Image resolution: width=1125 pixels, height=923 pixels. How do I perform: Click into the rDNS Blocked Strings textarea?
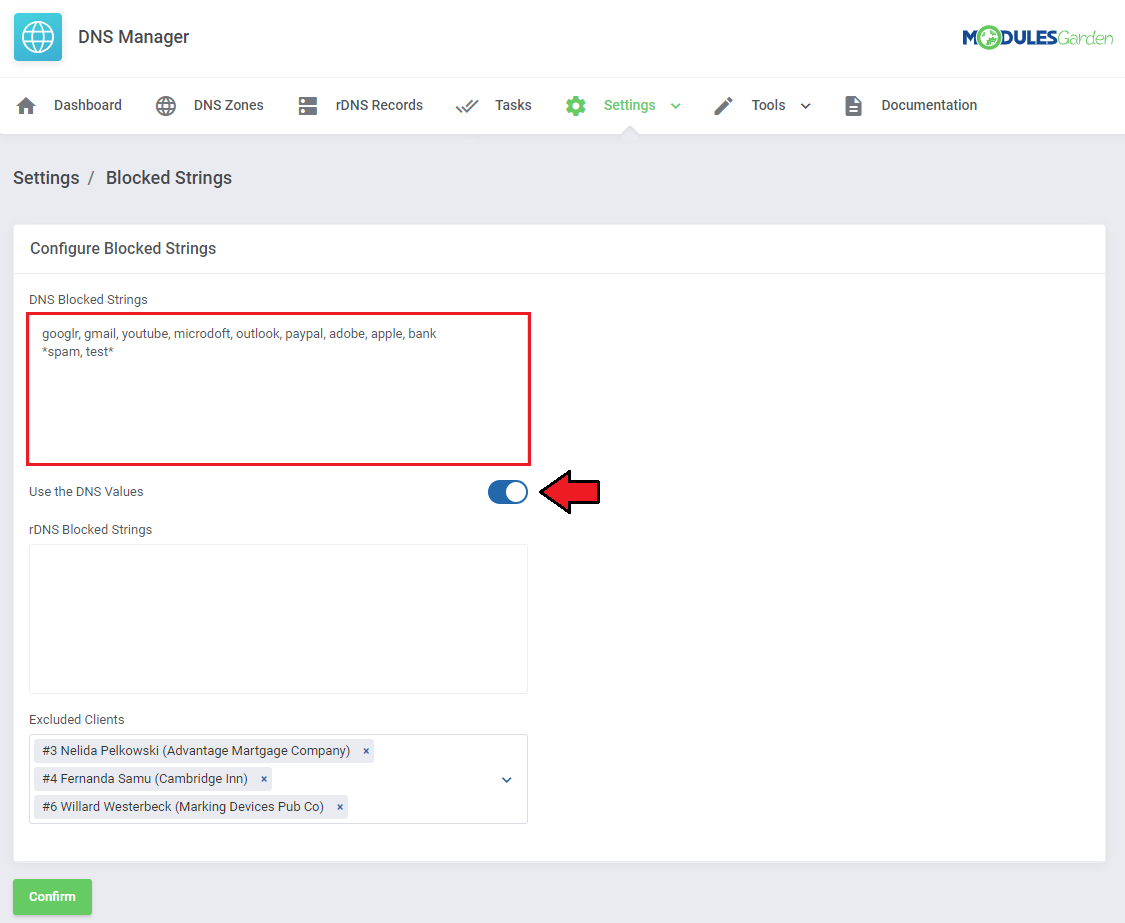[278, 619]
